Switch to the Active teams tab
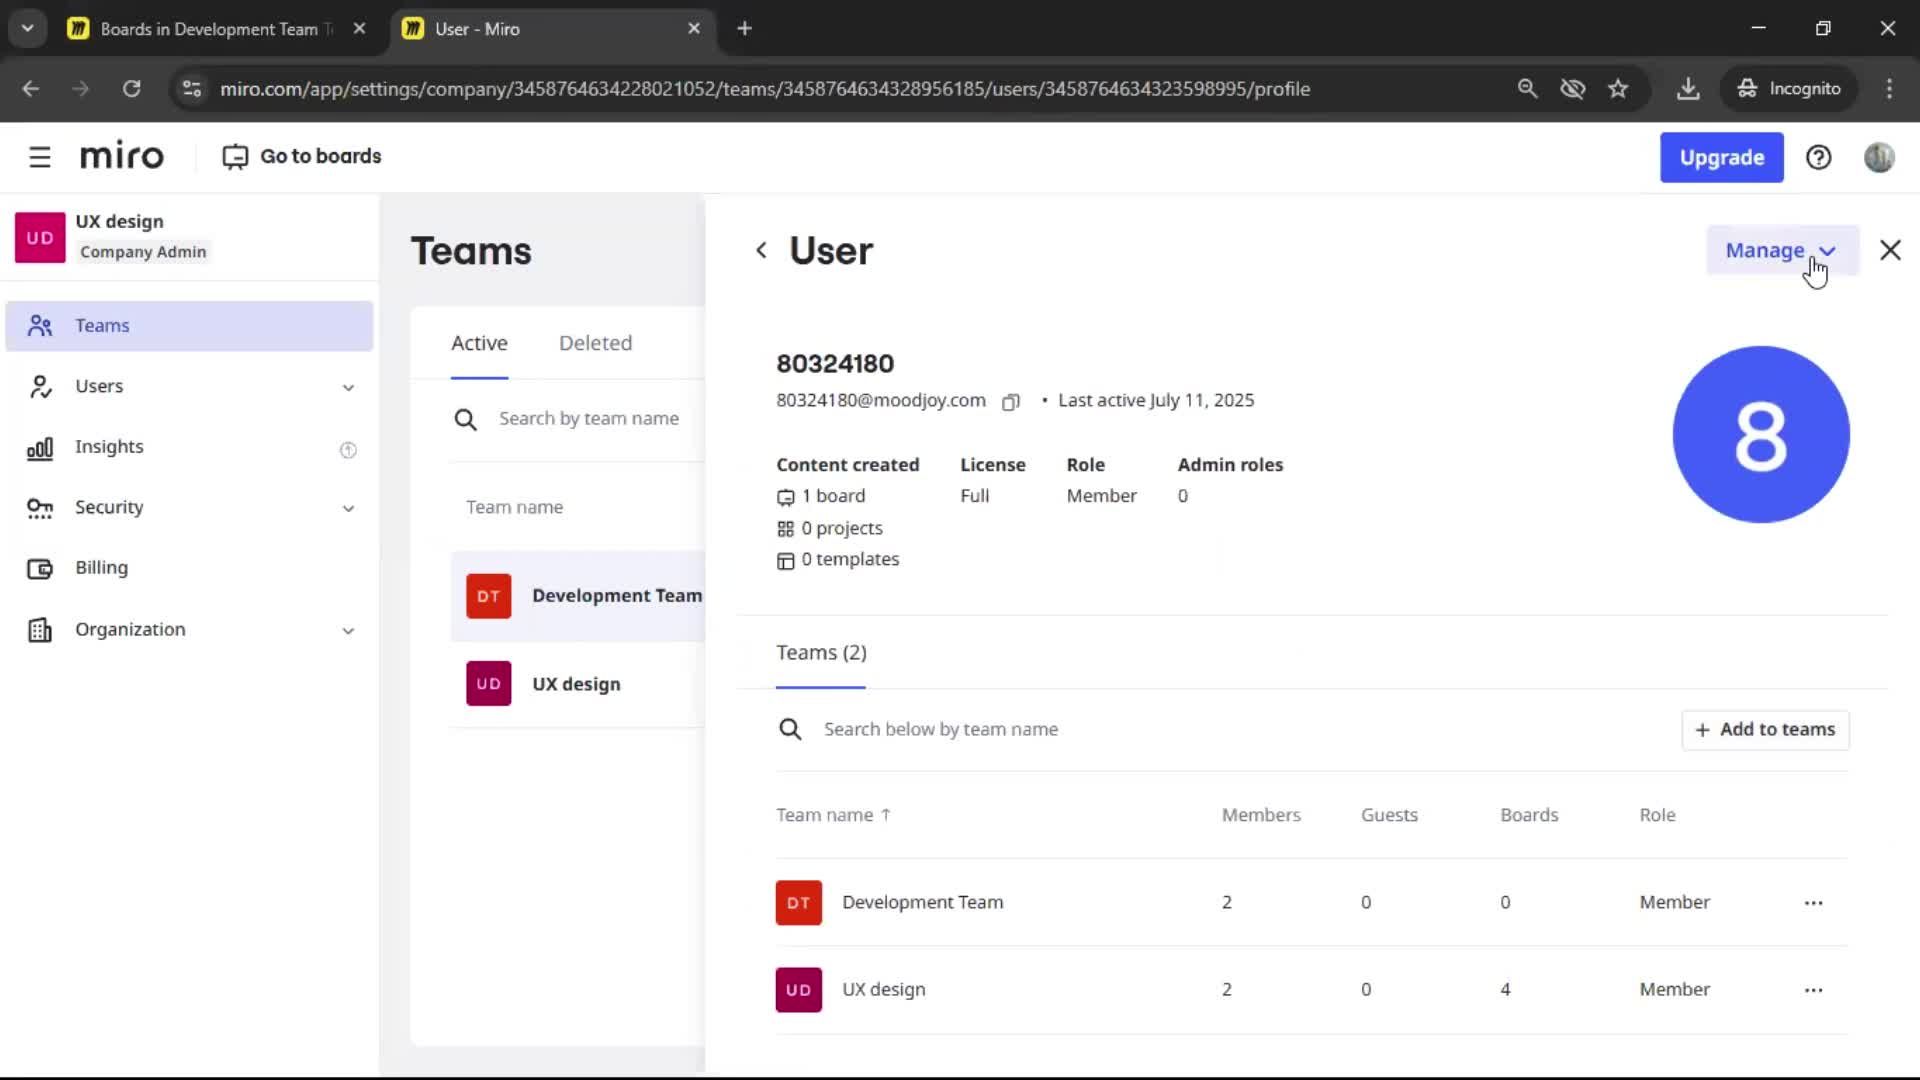The height and width of the screenshot is (1080, 1920). tap(479, 343)
